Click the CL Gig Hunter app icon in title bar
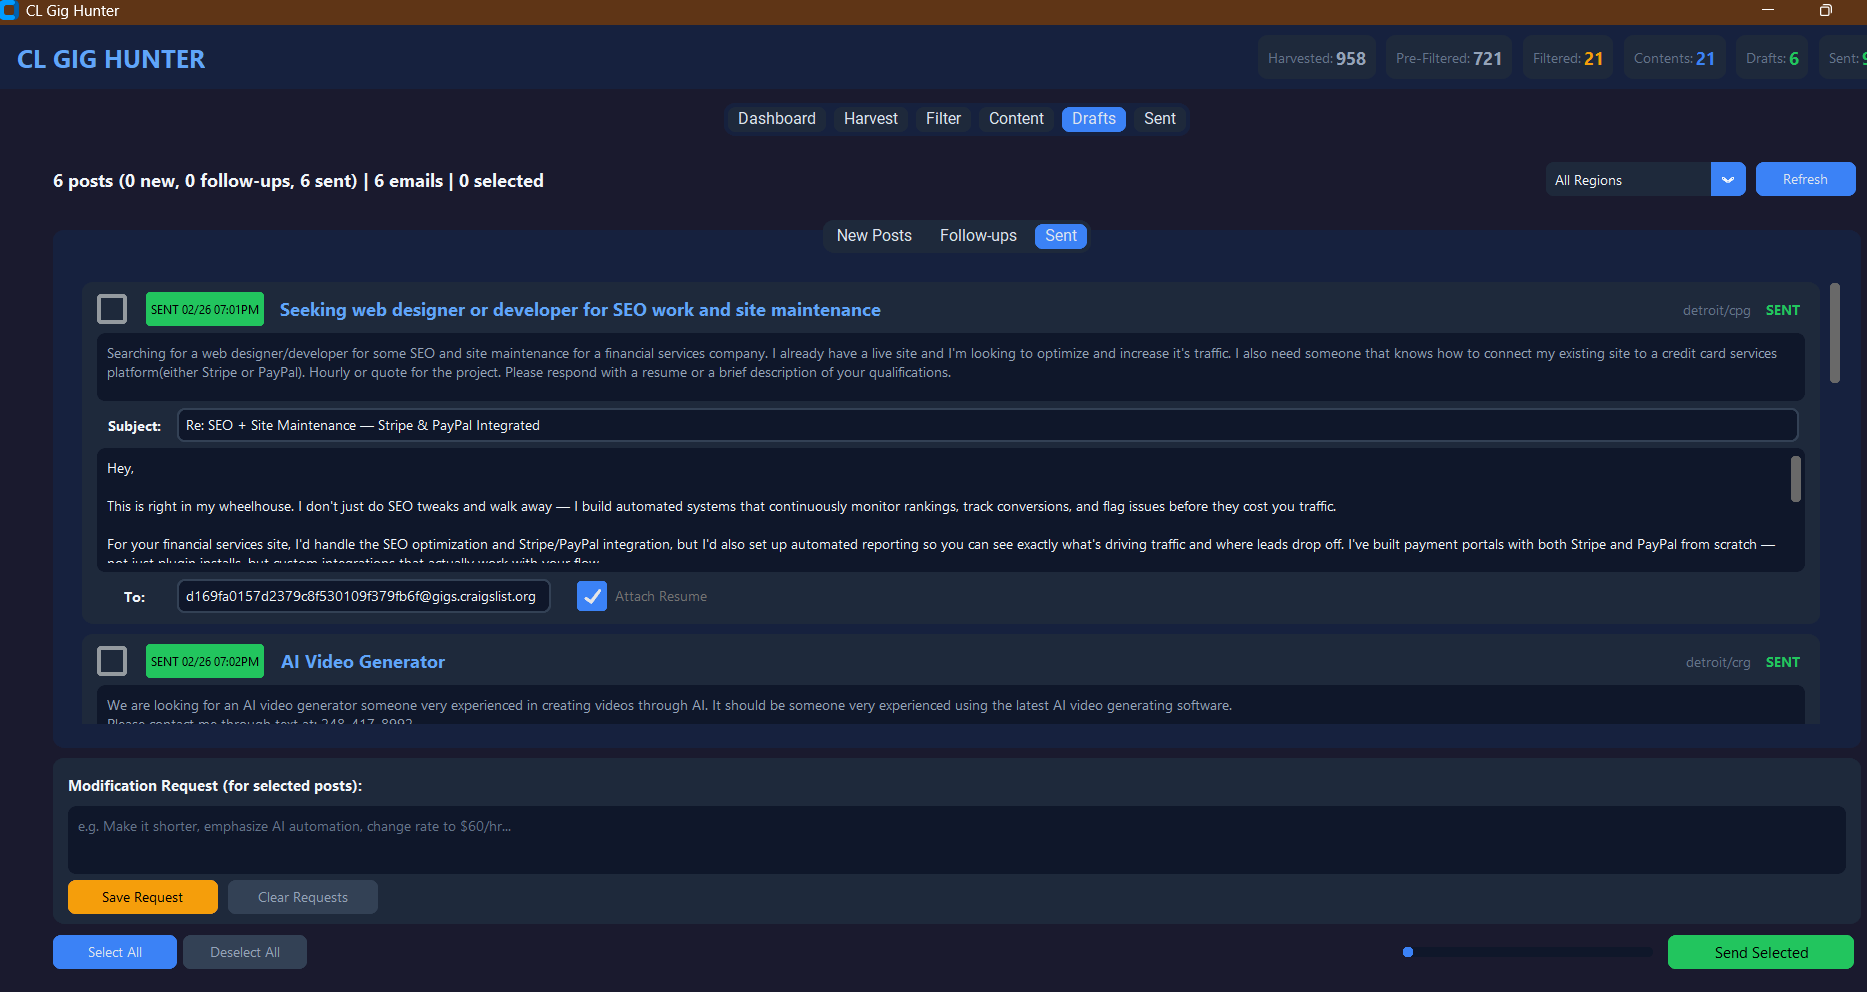This screenshot has width=1867, height=992. point(11,11)
